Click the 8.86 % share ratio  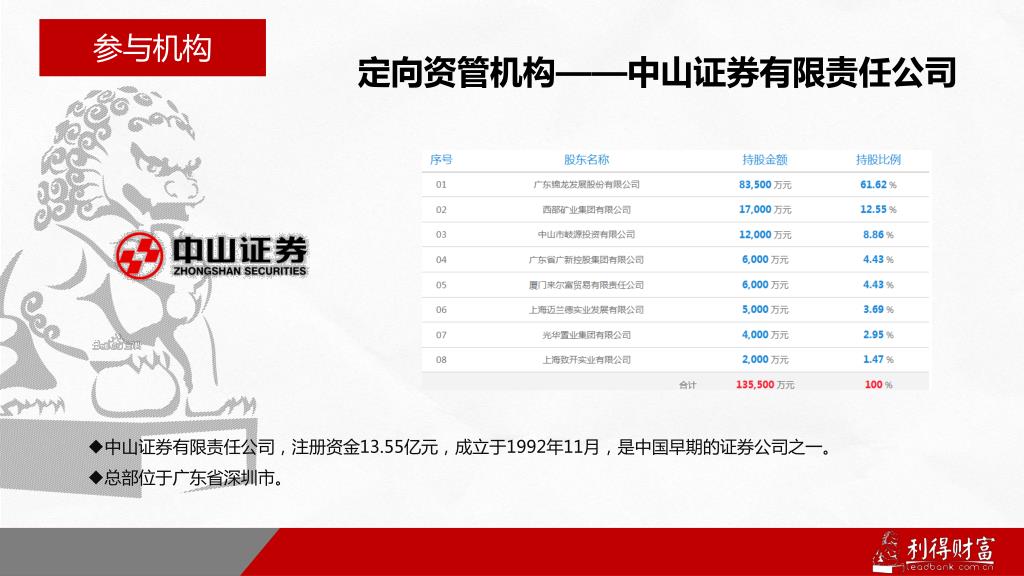pos(878,234)
